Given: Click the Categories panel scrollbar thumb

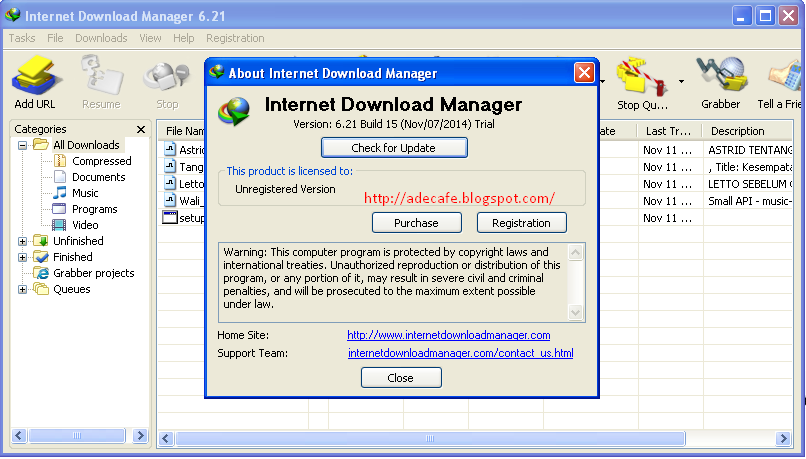Looking at the screenshot, I should pyautogui.click(x=77, y=436).
